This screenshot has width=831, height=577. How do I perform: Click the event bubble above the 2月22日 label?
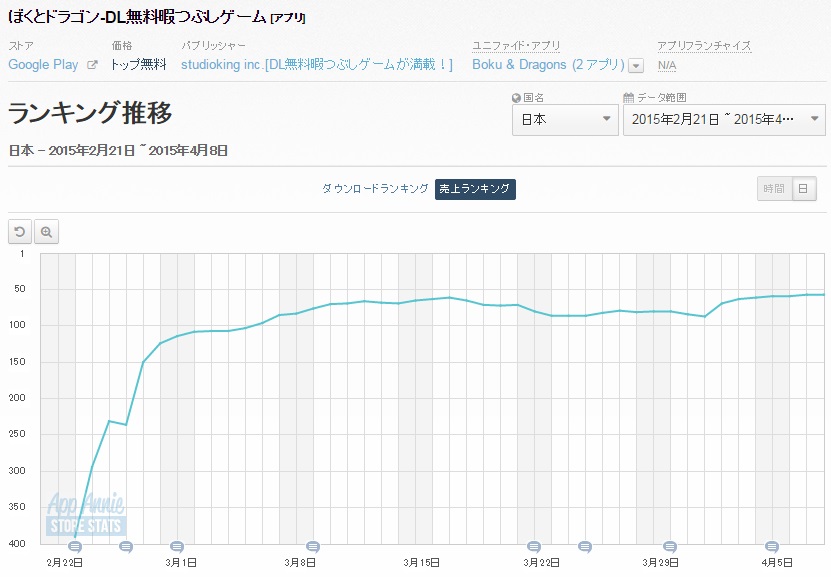[75, 547]
